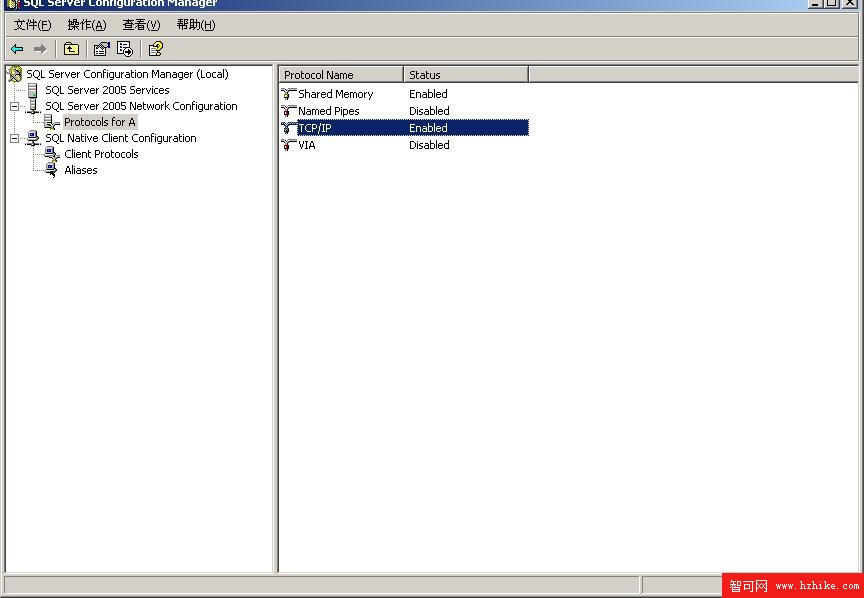
Task: Select the Shared Memory protocol name
Action: tap(336, 94)
